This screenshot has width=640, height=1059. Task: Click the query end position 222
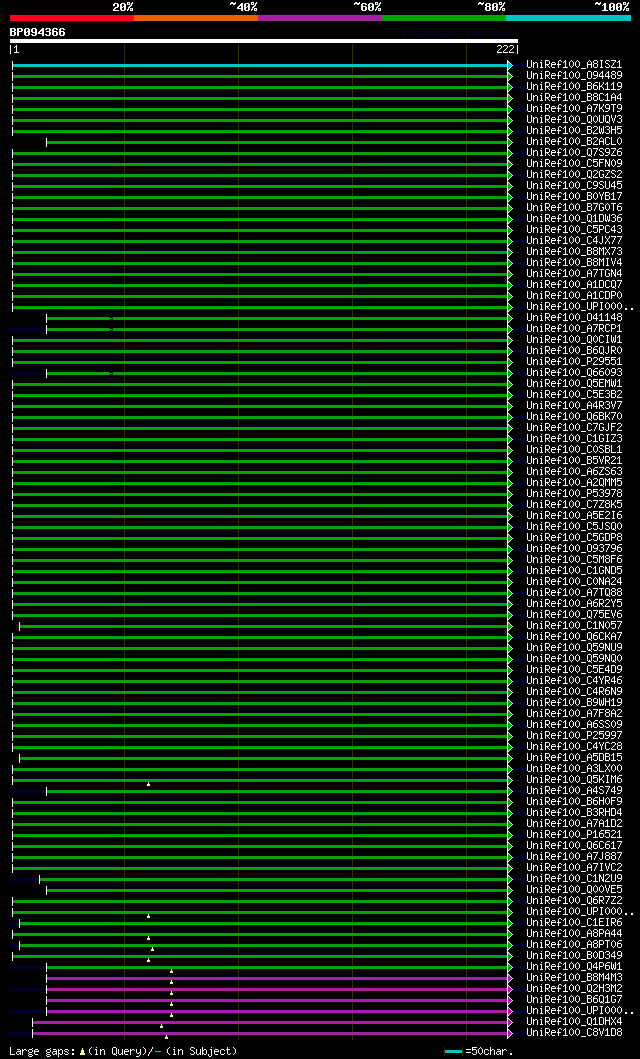(506, 49)
